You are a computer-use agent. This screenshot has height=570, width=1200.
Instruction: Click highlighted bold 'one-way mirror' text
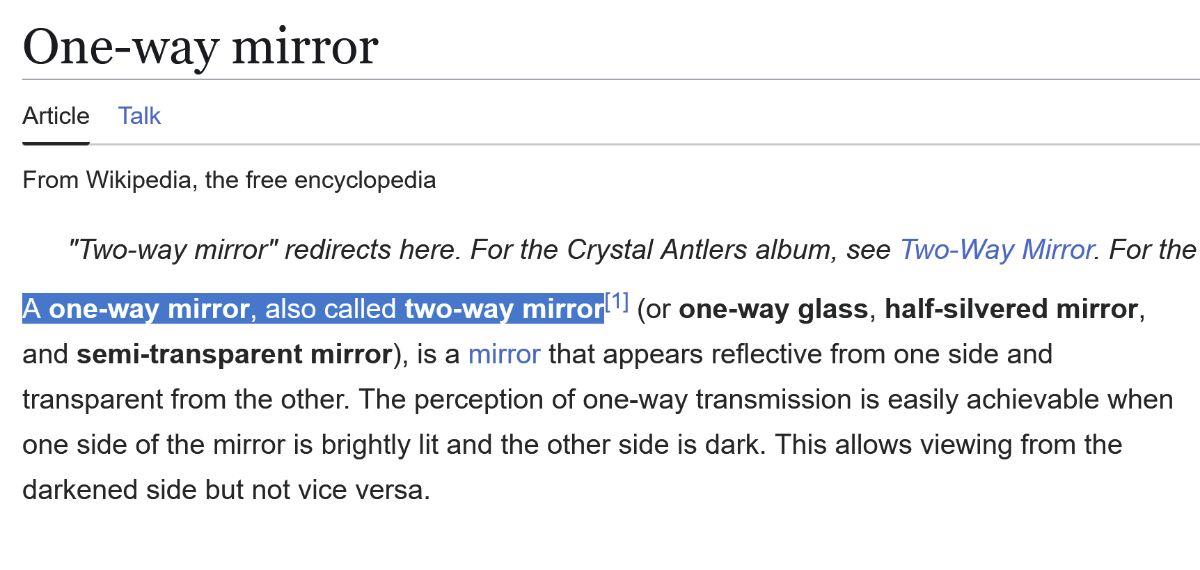[149, 309]
